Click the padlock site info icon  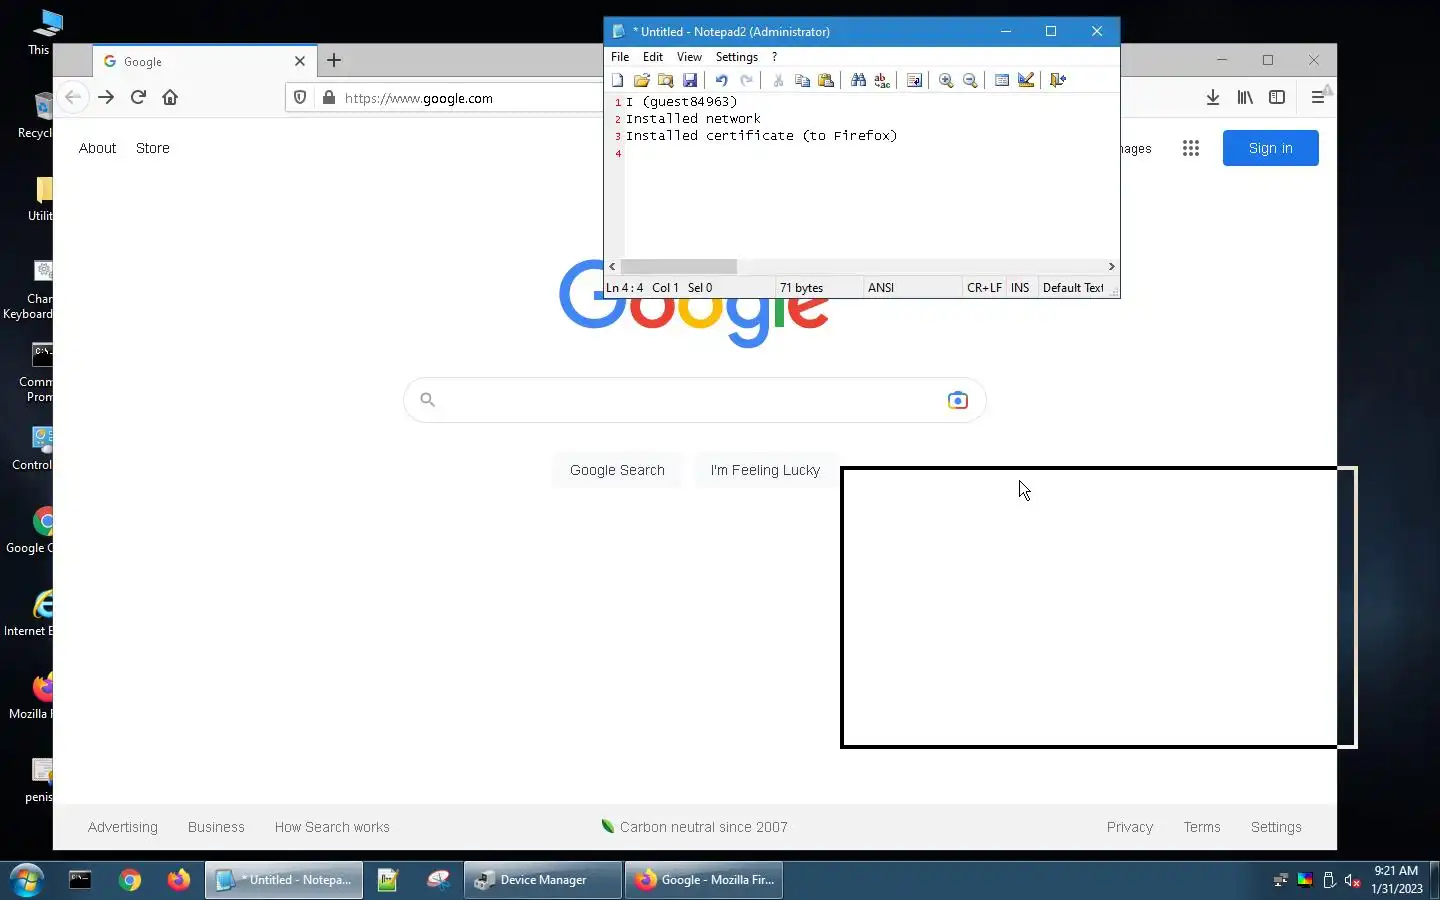329,98
